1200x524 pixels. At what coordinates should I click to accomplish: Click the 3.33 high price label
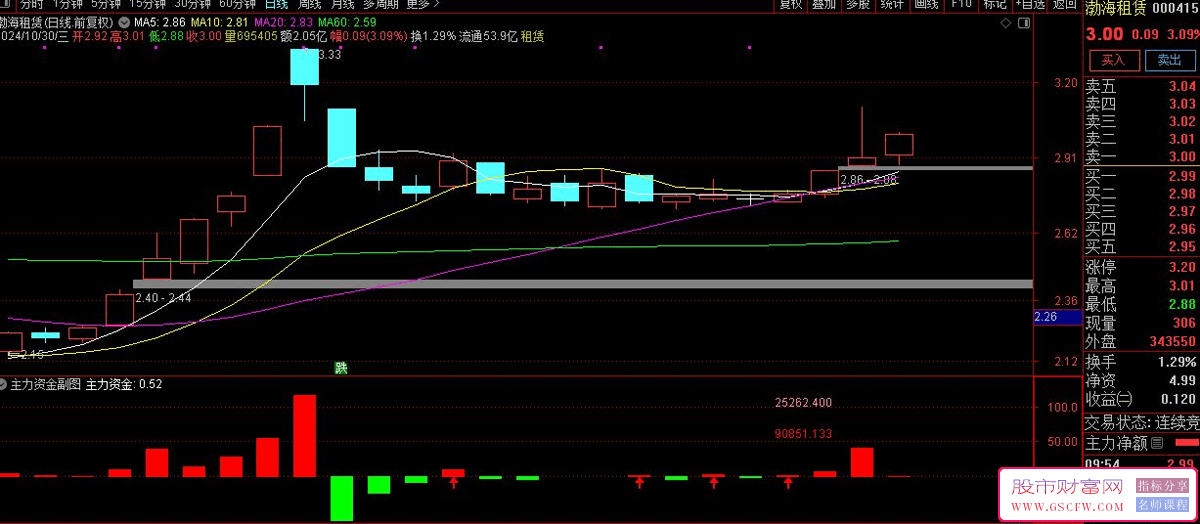click(x=329, y=55)
